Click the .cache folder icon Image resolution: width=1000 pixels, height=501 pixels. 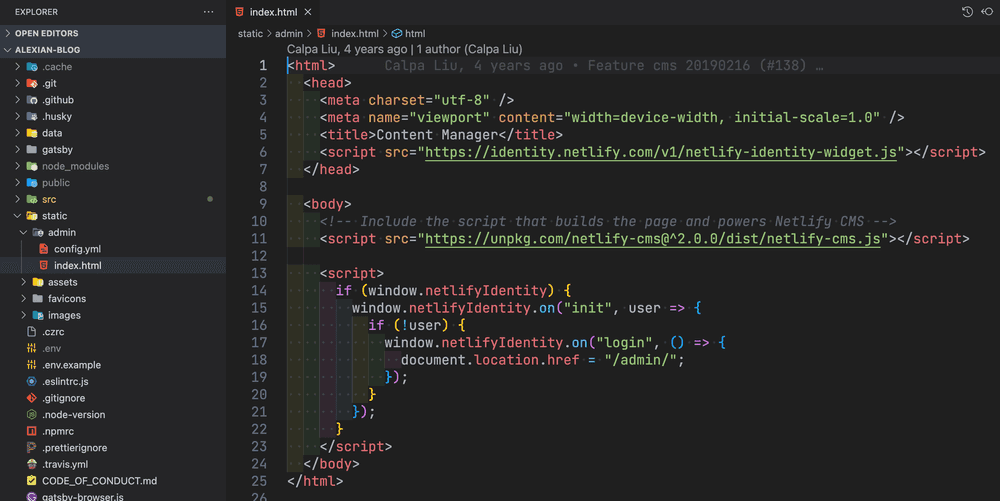click(x=32, y=66)
